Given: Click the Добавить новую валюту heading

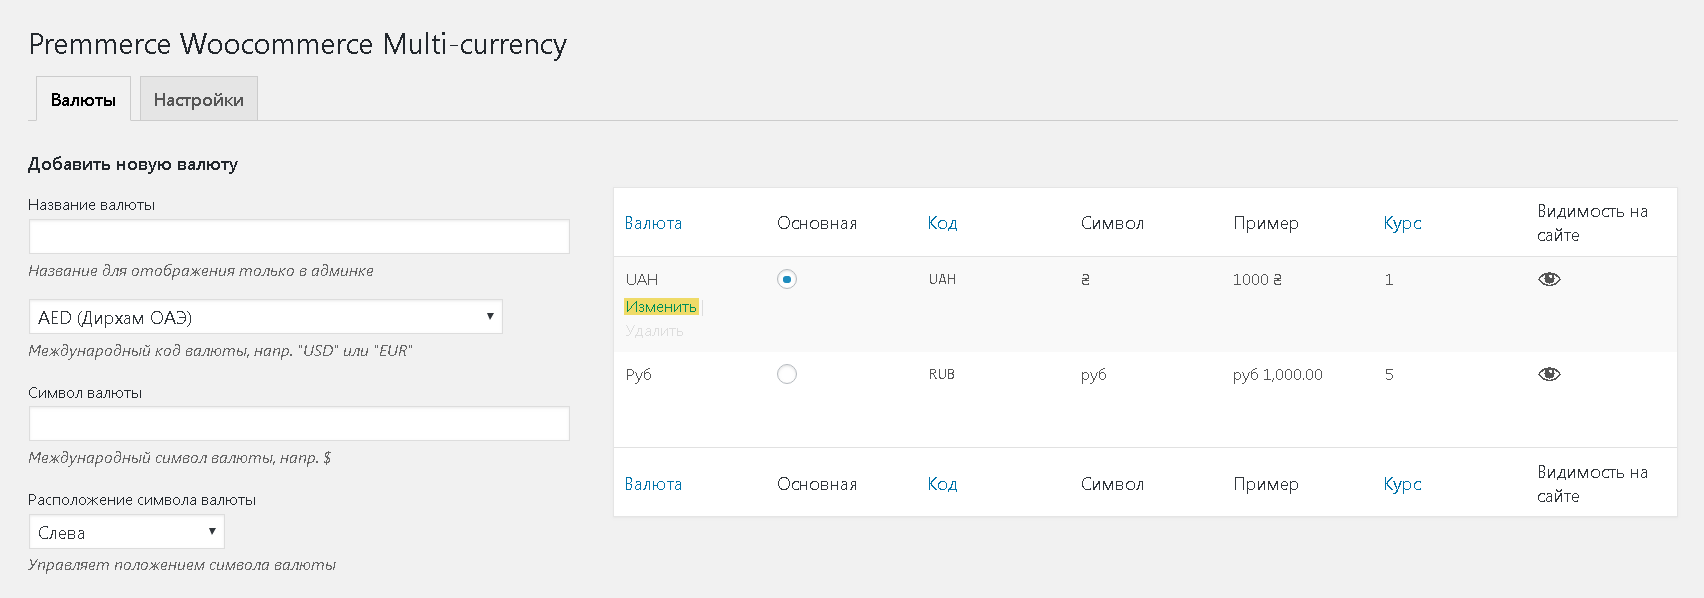Looking at the screenshot, I should click(133, 164).
